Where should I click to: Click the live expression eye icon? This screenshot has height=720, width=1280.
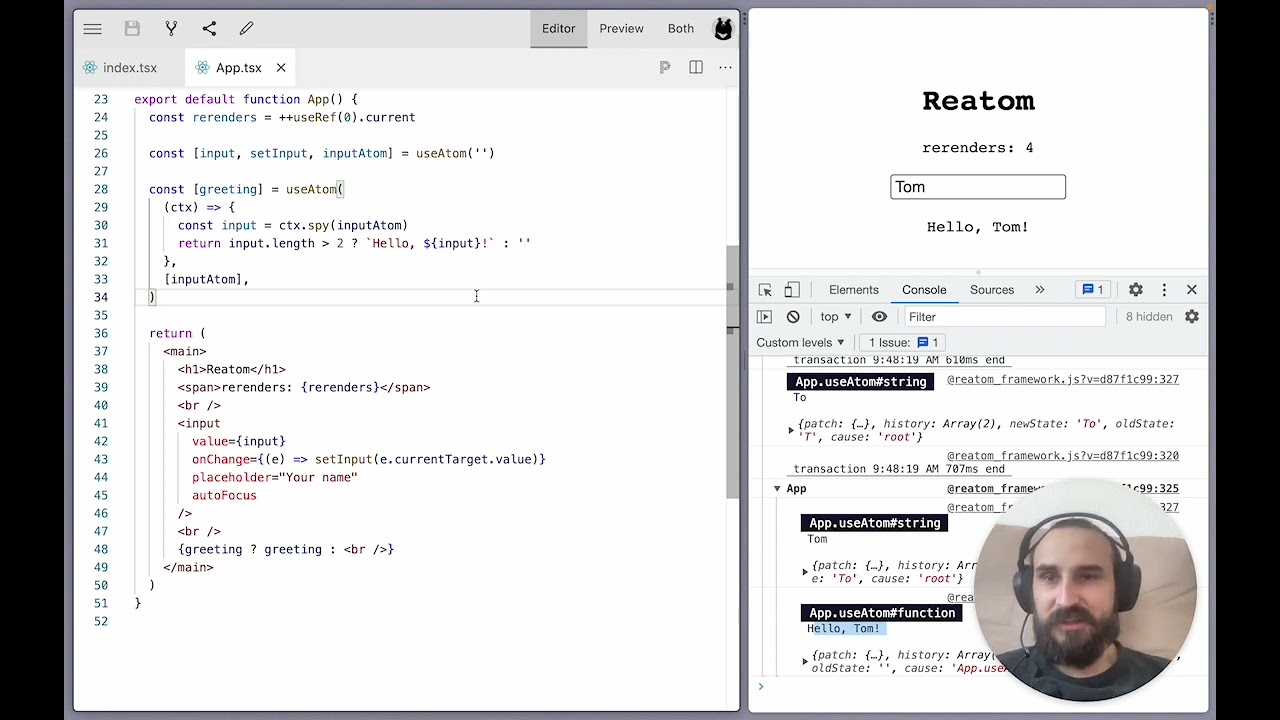[879, 317]
